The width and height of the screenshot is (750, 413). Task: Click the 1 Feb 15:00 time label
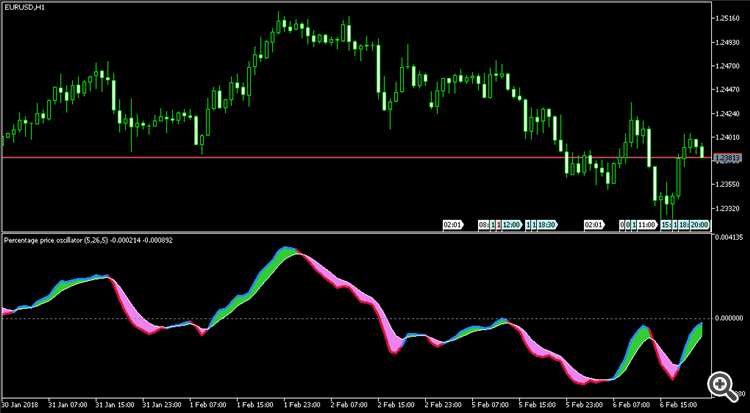coord(254,404)
